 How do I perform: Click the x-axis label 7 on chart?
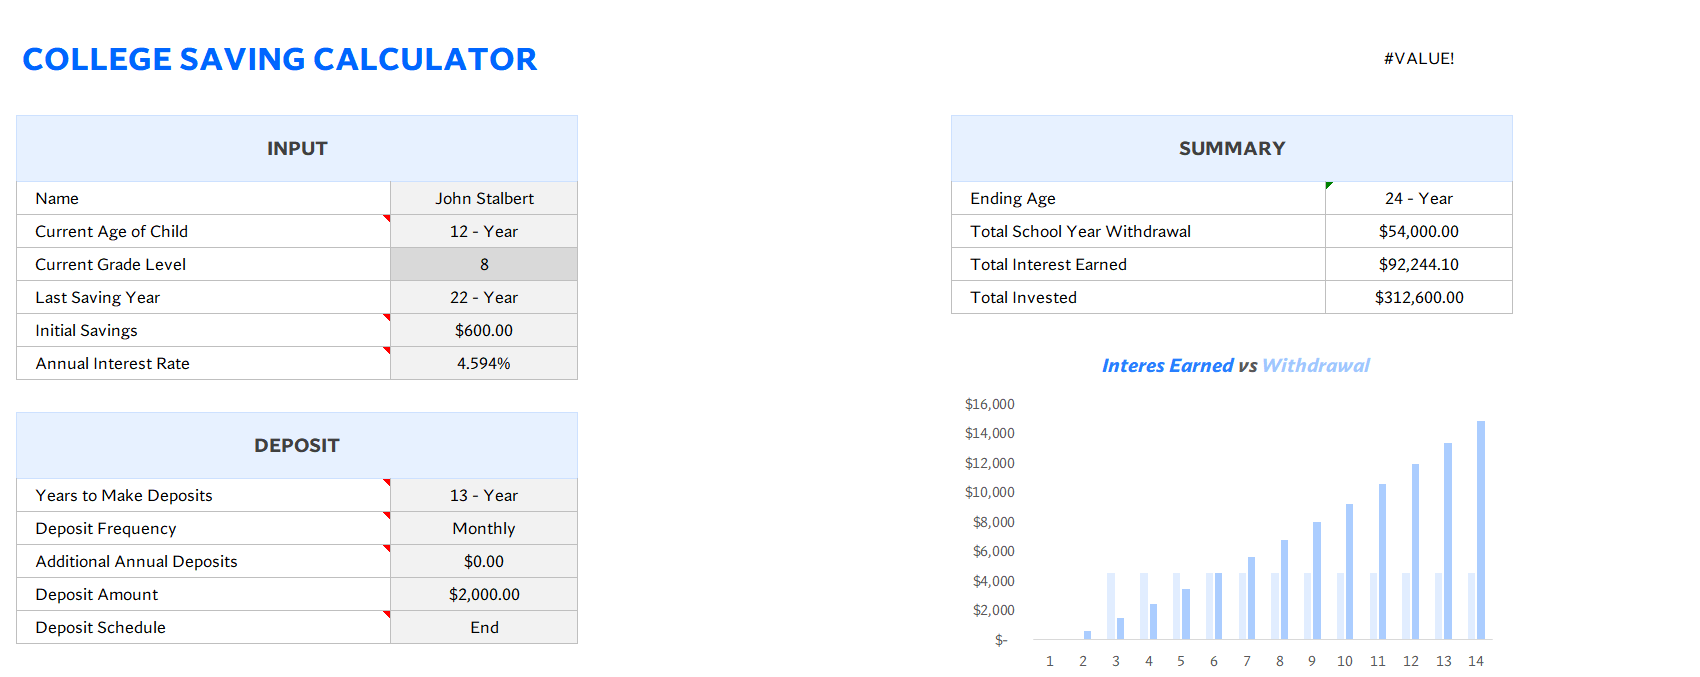(x=1247, y=661)
